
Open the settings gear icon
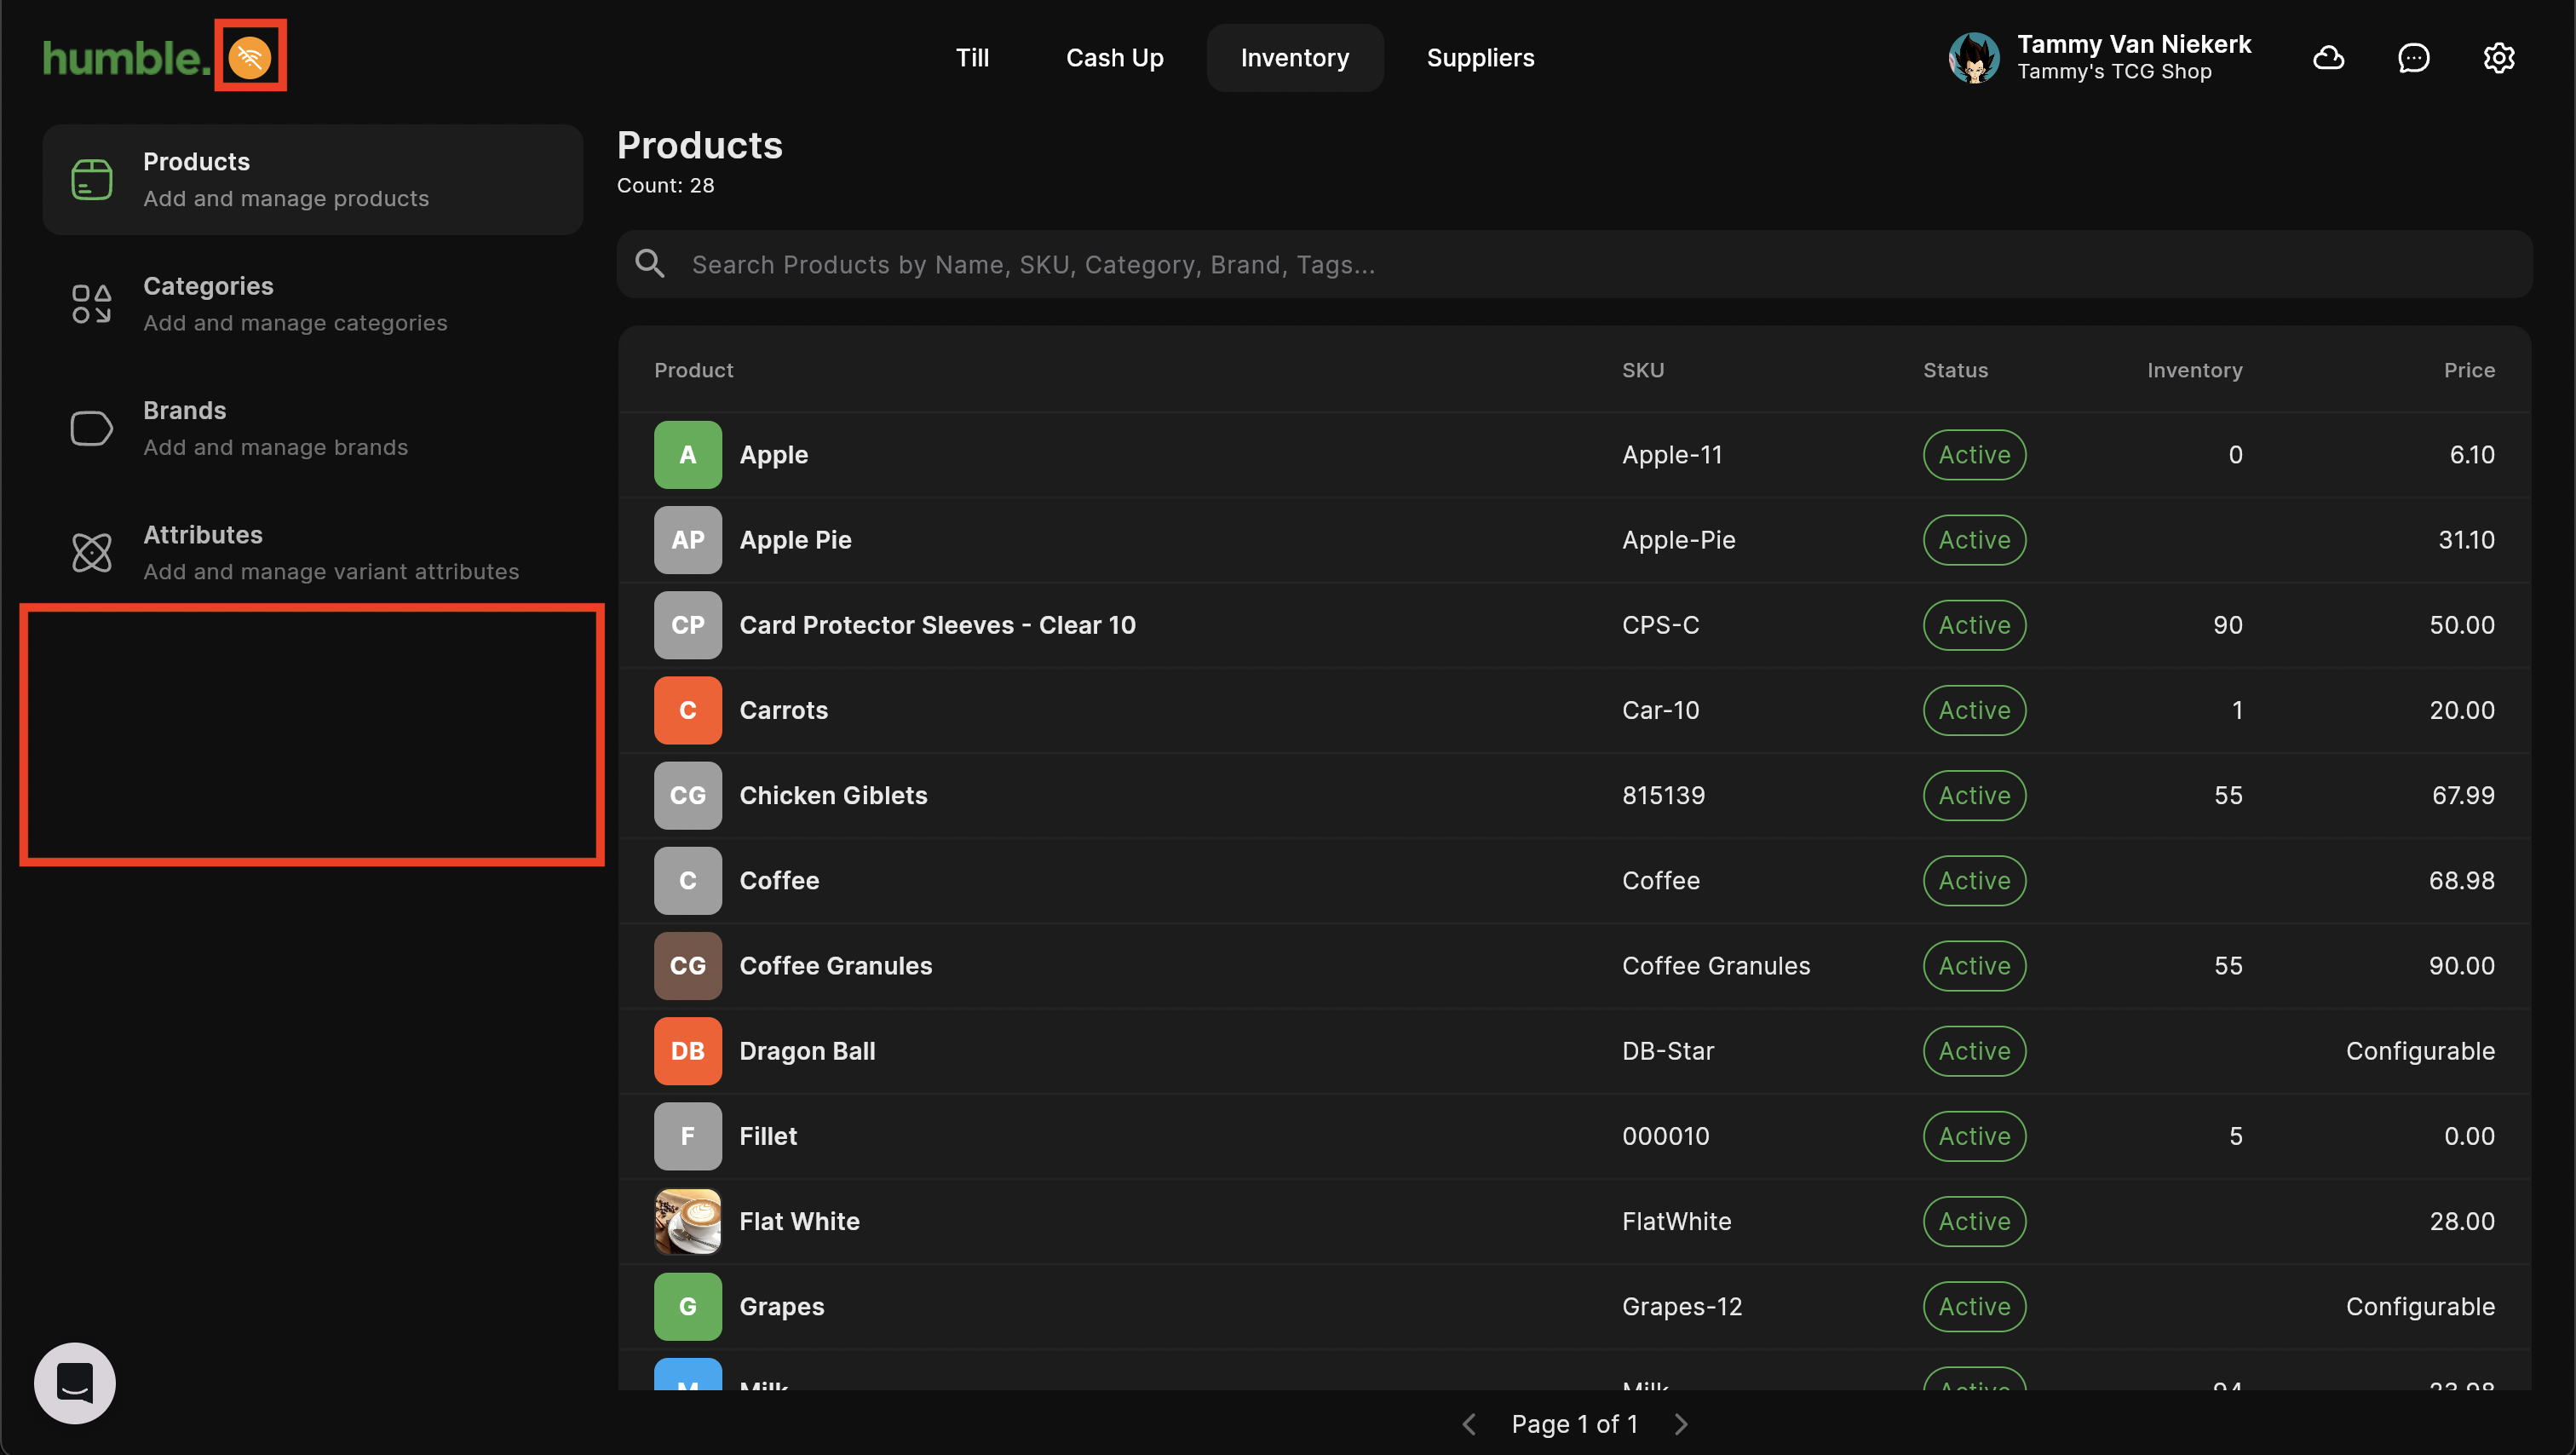tap(2498, 58)
